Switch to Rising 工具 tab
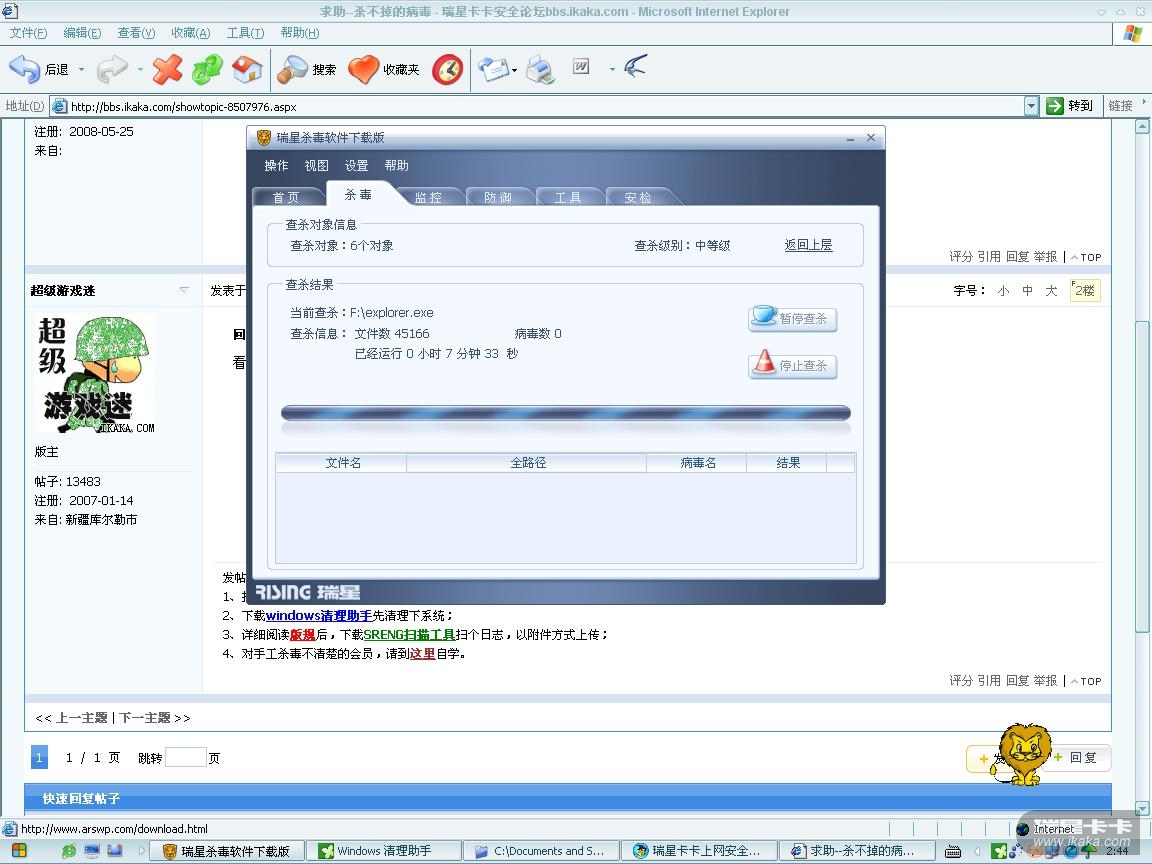This screenshot has width=1152, height=864. 568,197
